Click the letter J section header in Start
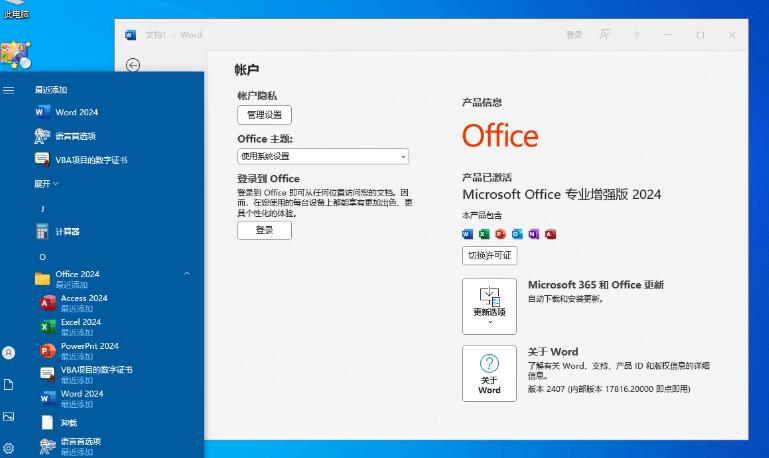The image size is (769, 458). (x=43, y=209)
